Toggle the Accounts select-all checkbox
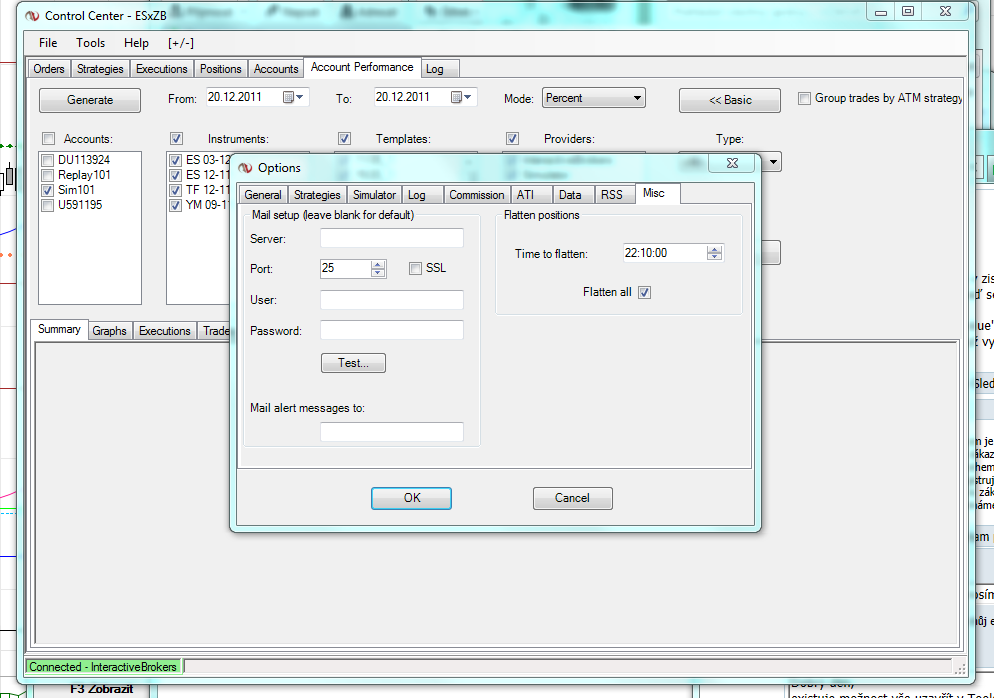The image size is (994, 698). [x=48, y=138]
